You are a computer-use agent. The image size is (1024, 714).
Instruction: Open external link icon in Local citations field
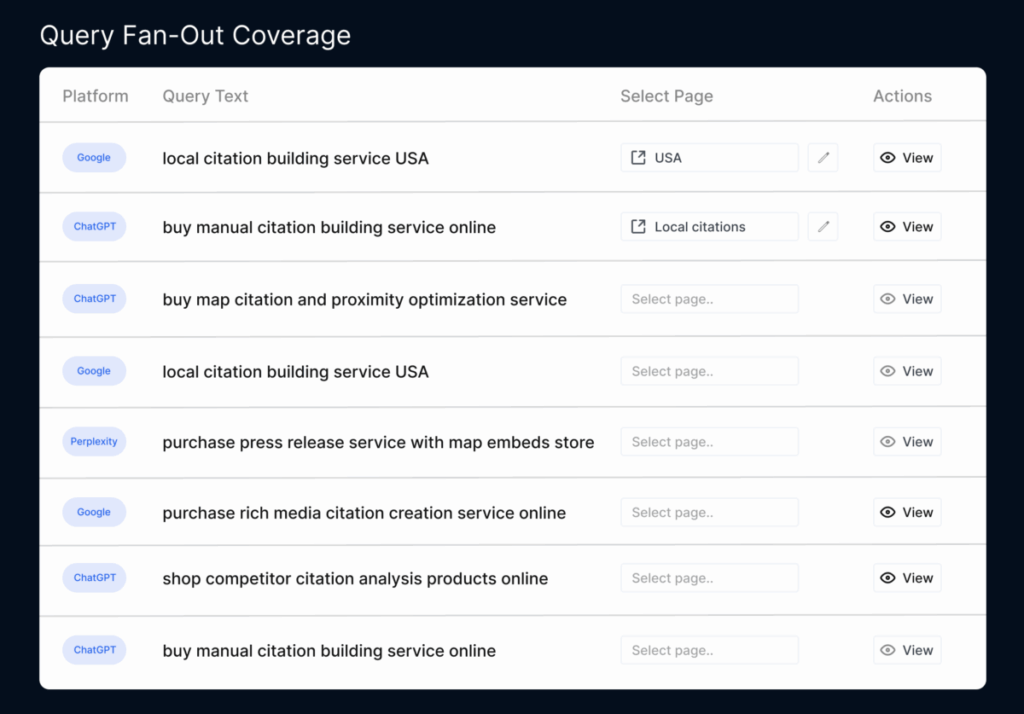tap(638, 227)
